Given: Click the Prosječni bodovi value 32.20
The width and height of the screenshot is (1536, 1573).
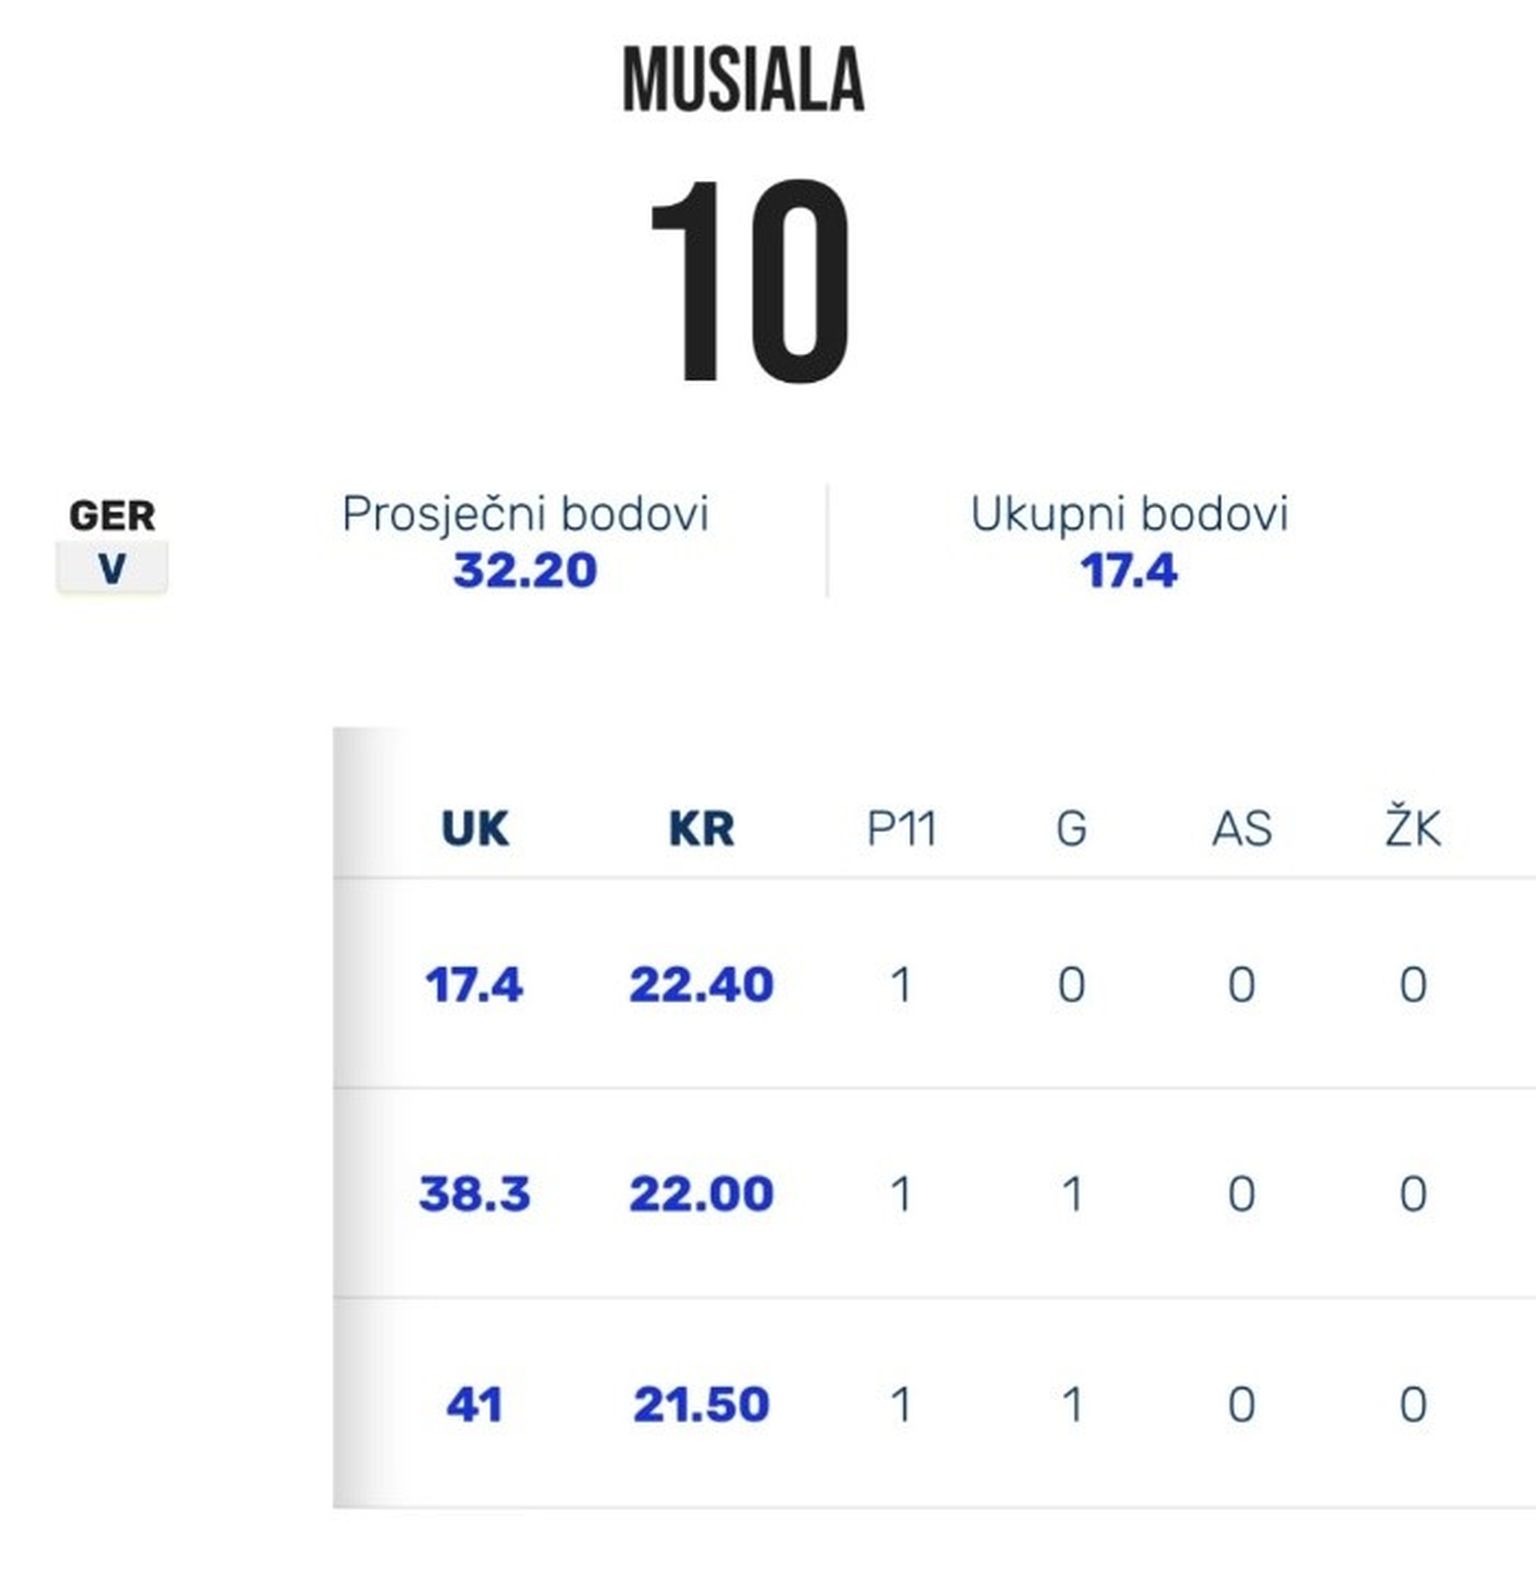Looking at the screenshot, I should (x=525, y=571).
